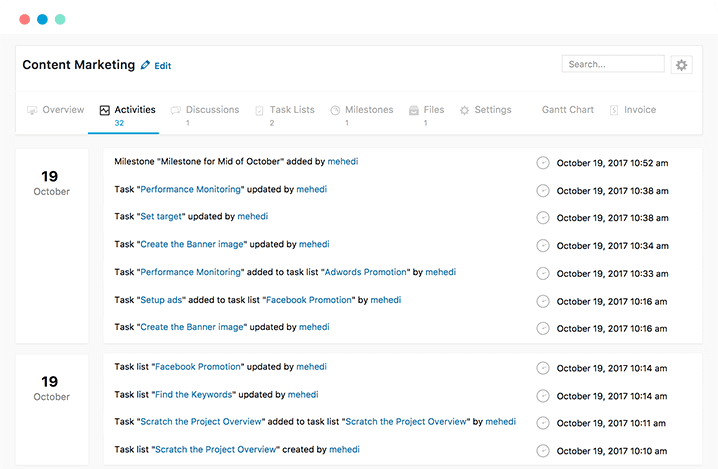Click the Invoice document icon
This screenshot has width=718, height=469.
point(614,110)
